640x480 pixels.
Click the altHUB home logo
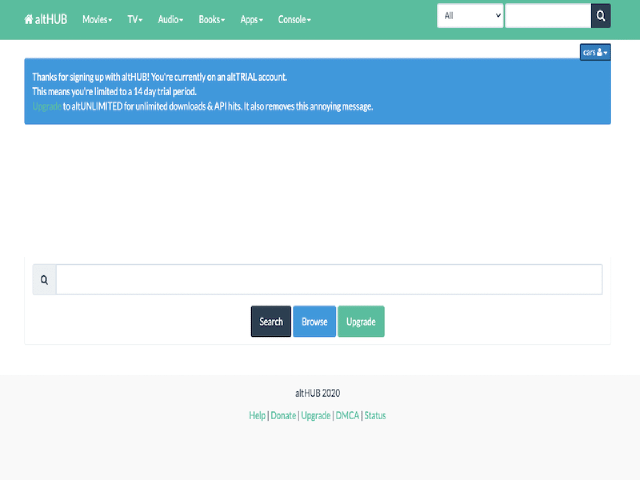click(x=45, y=19)
